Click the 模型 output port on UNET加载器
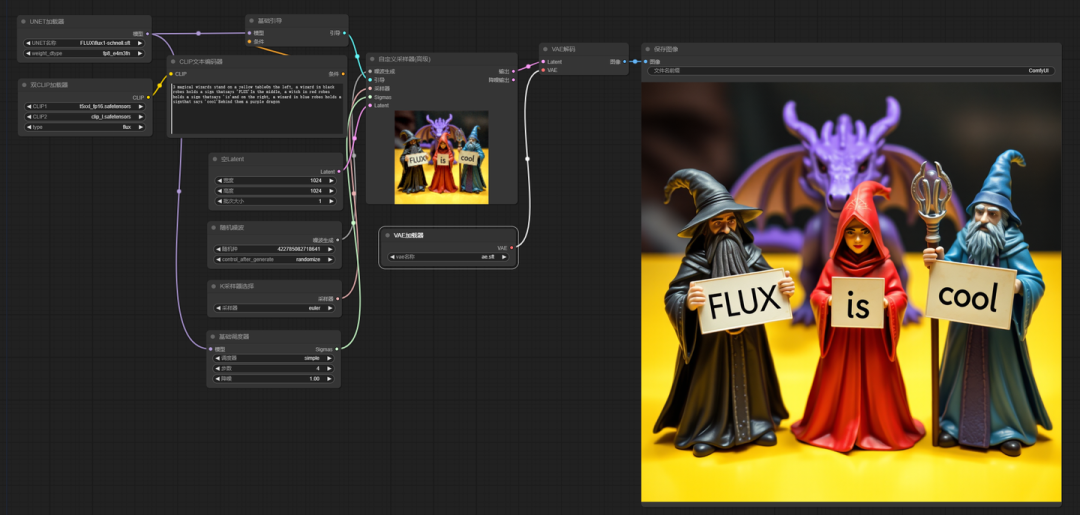The width and height of the screenshot is (1080, 515). pyautogui.click(x=147, y=33)
